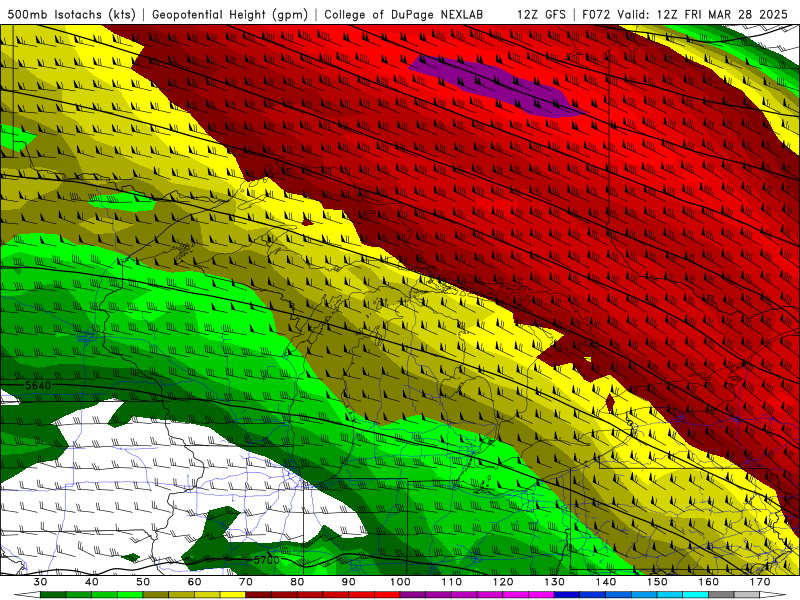Click the colorbar label '70'
Image resolution: width=800 pixels, height=600 pixels.
coord(246,582)
